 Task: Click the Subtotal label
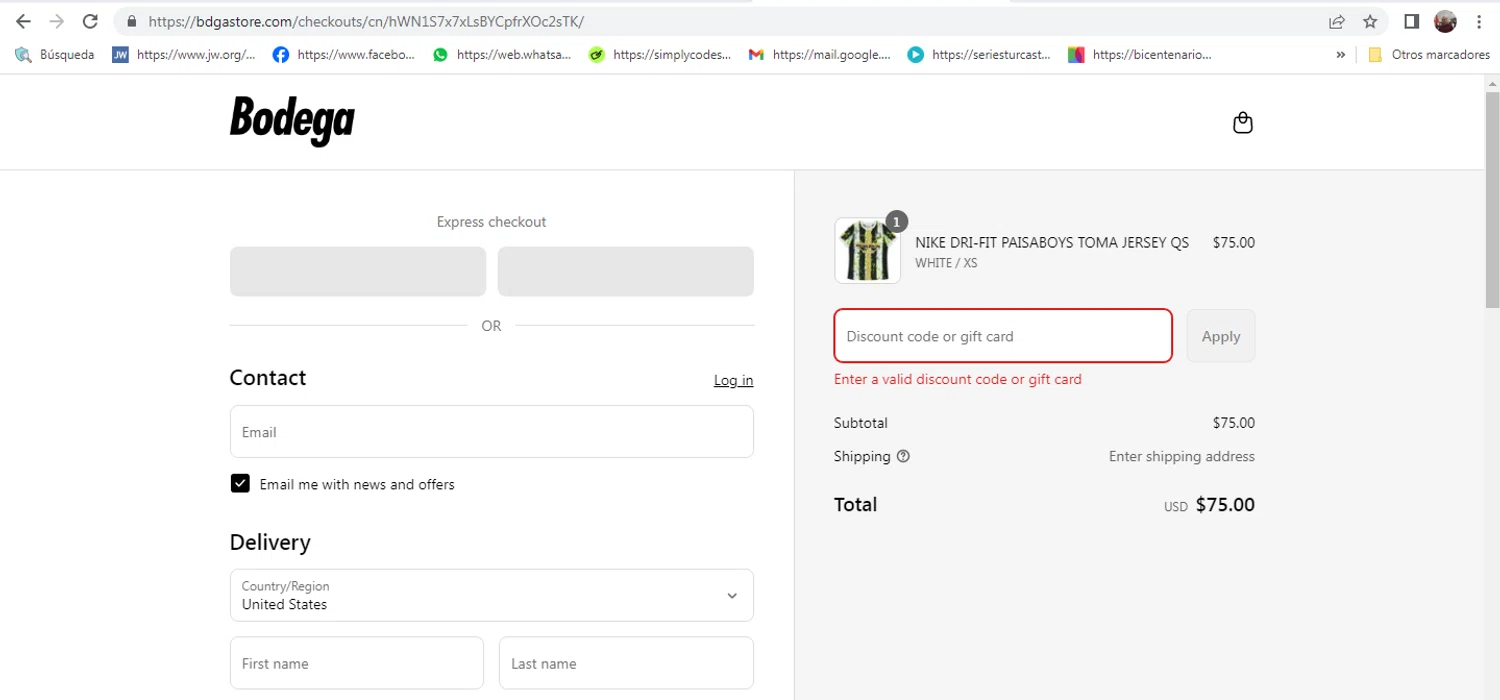coord(861,423)
